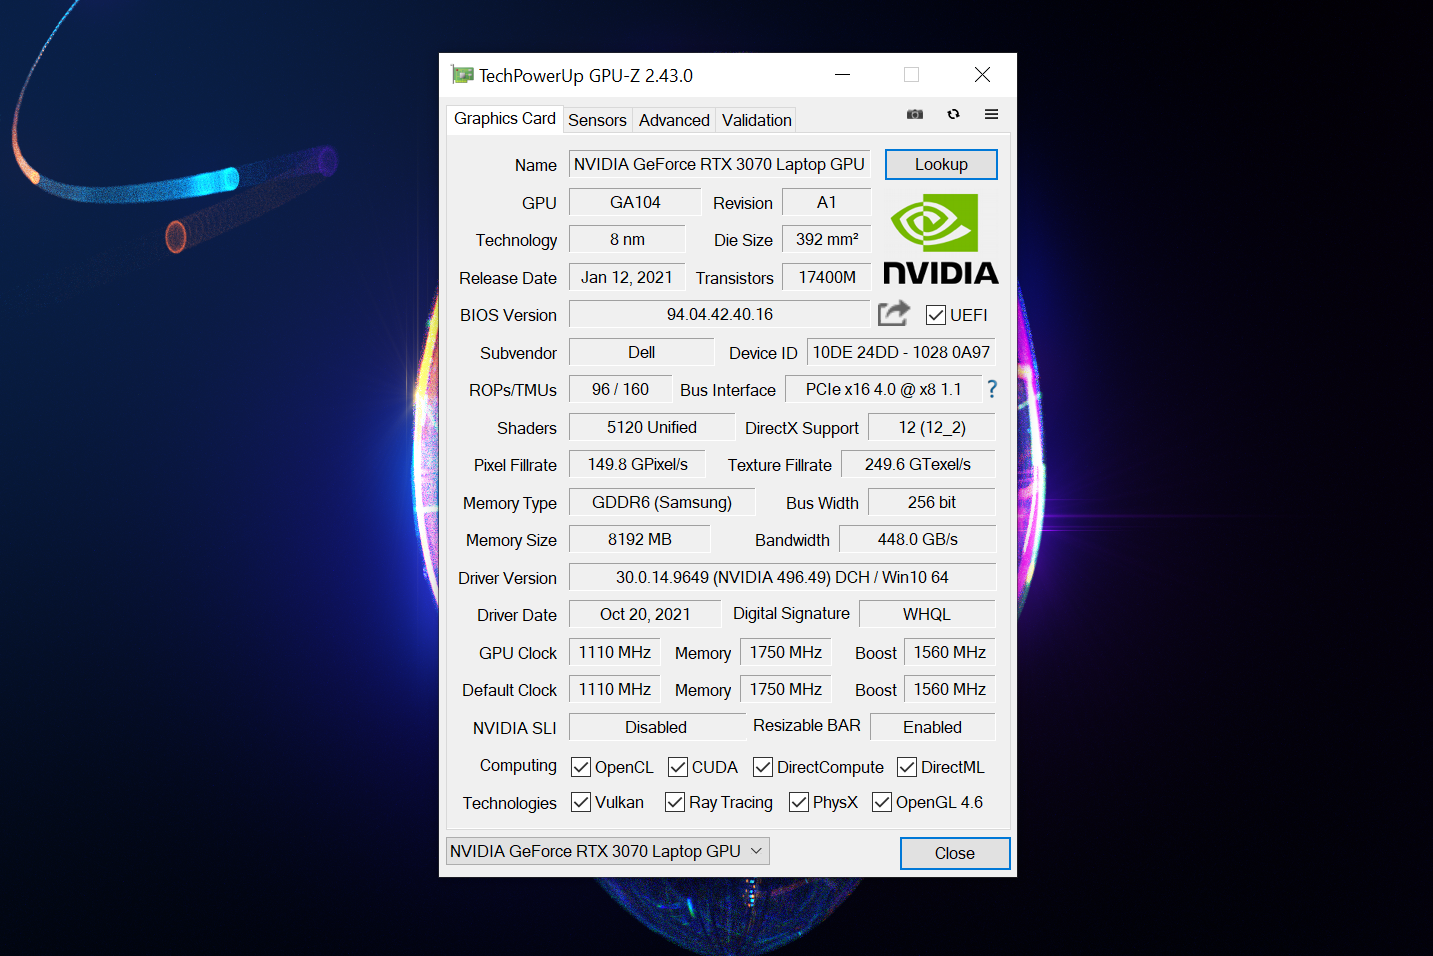The image size is (1433, 956).
Task: Click the Device ID value 10DE 24DD
Action: pyautogui.click(x=901, y=352)
